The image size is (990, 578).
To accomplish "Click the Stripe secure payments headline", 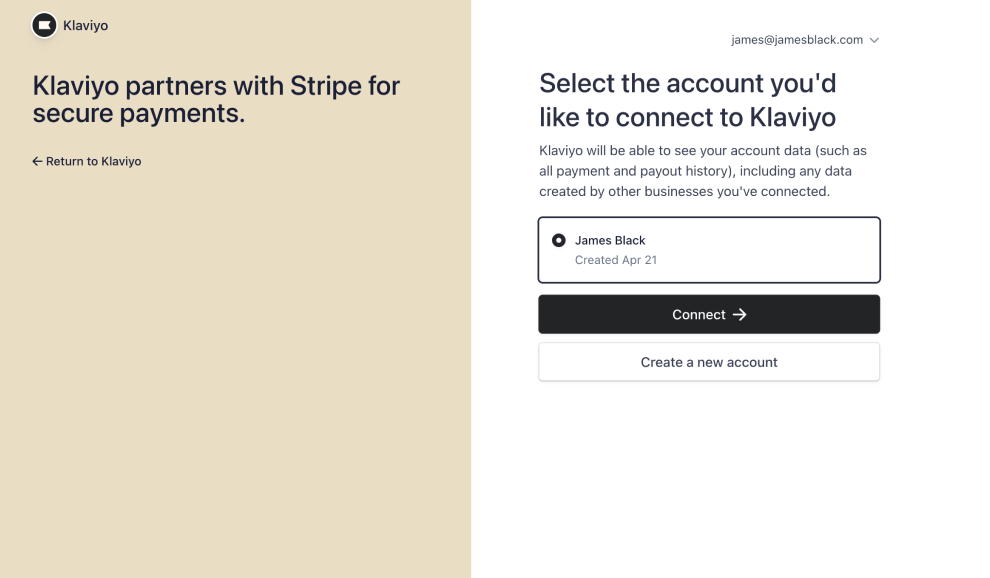I will click(x=216, y=99).
